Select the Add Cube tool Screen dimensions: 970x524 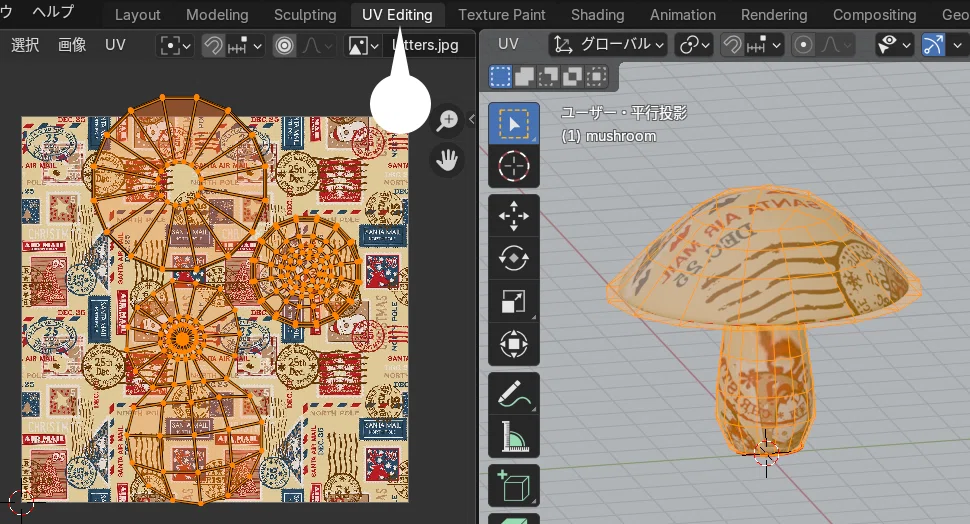point(513,486)
